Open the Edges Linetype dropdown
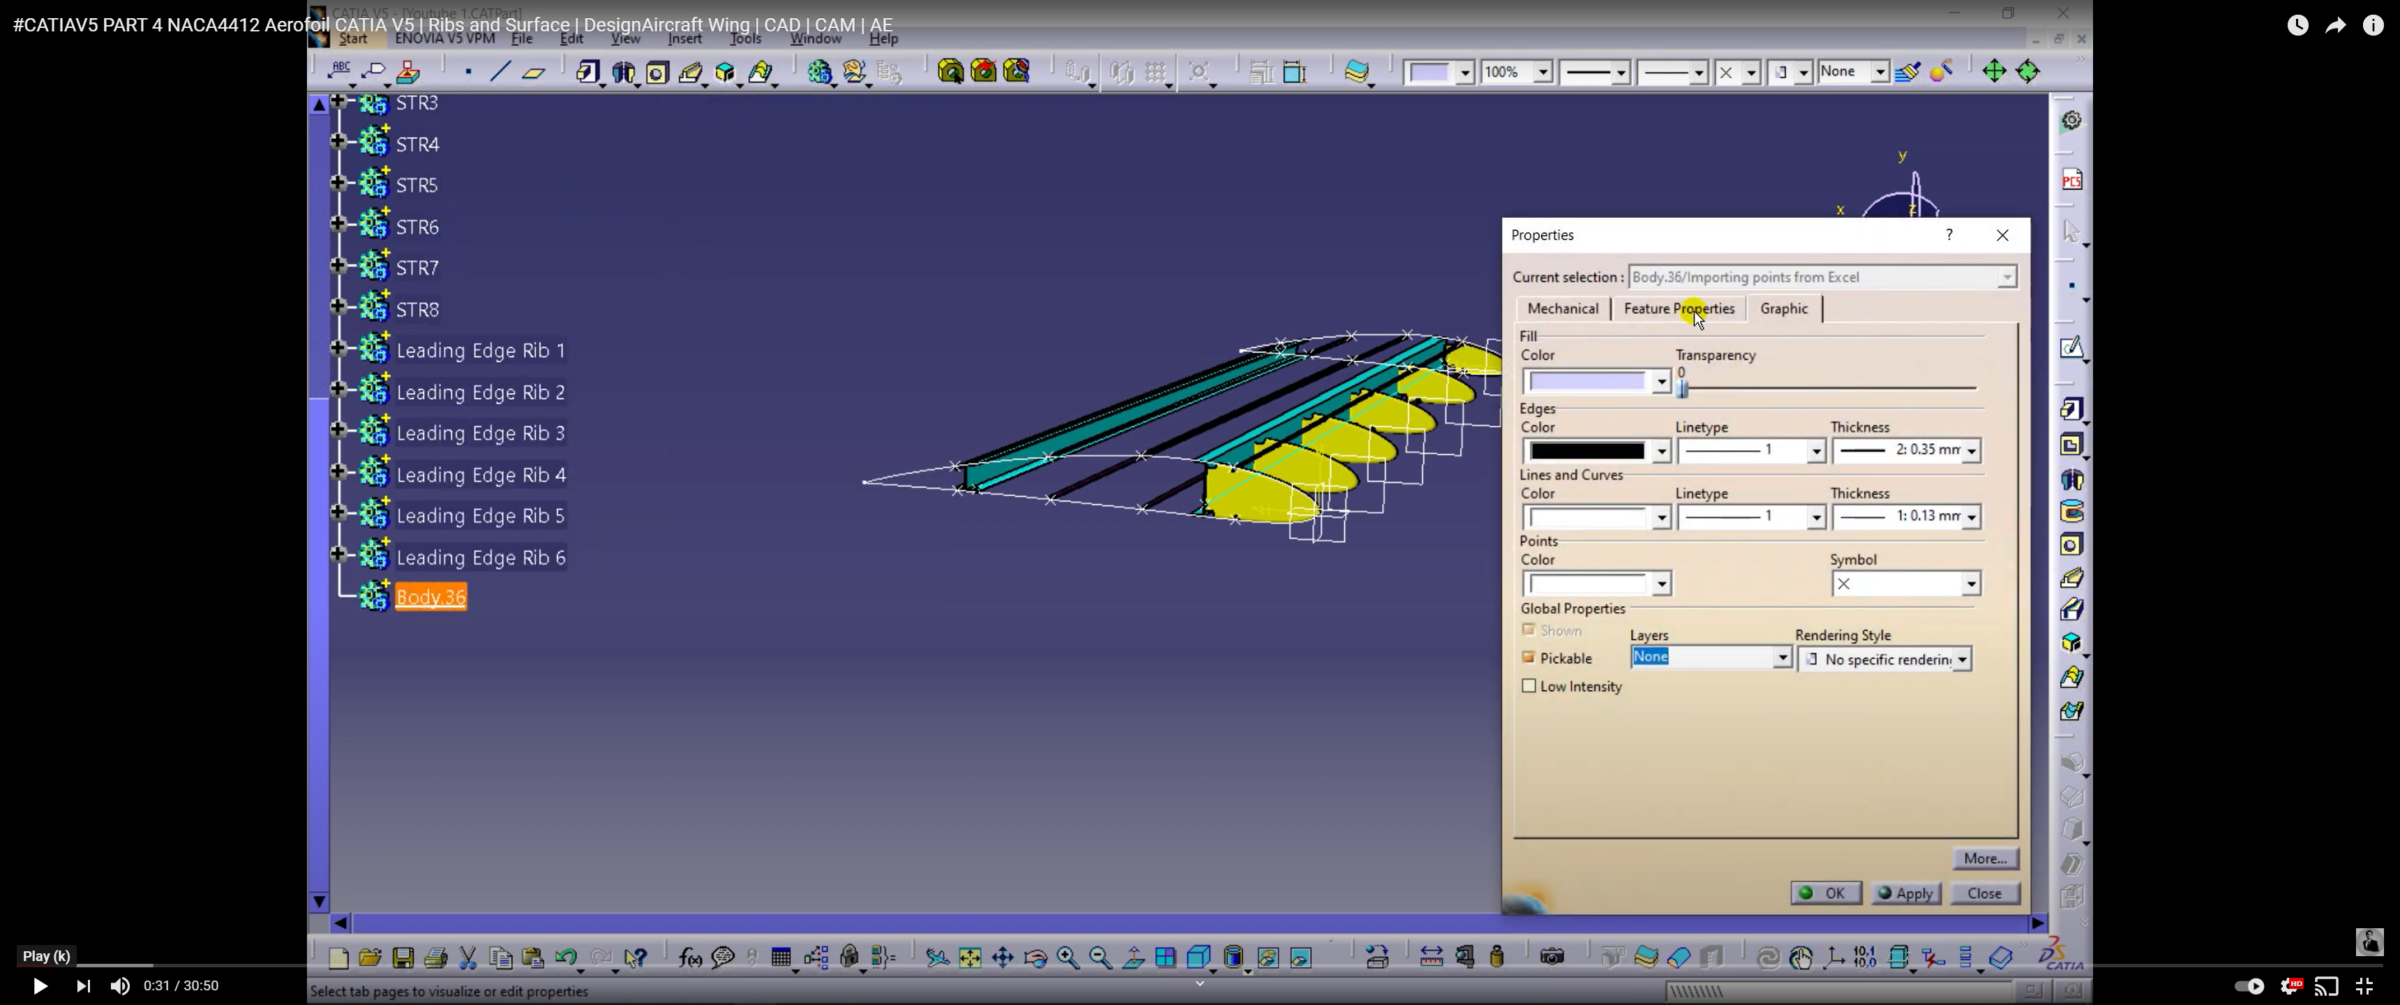 click(x=1816, y=452)
